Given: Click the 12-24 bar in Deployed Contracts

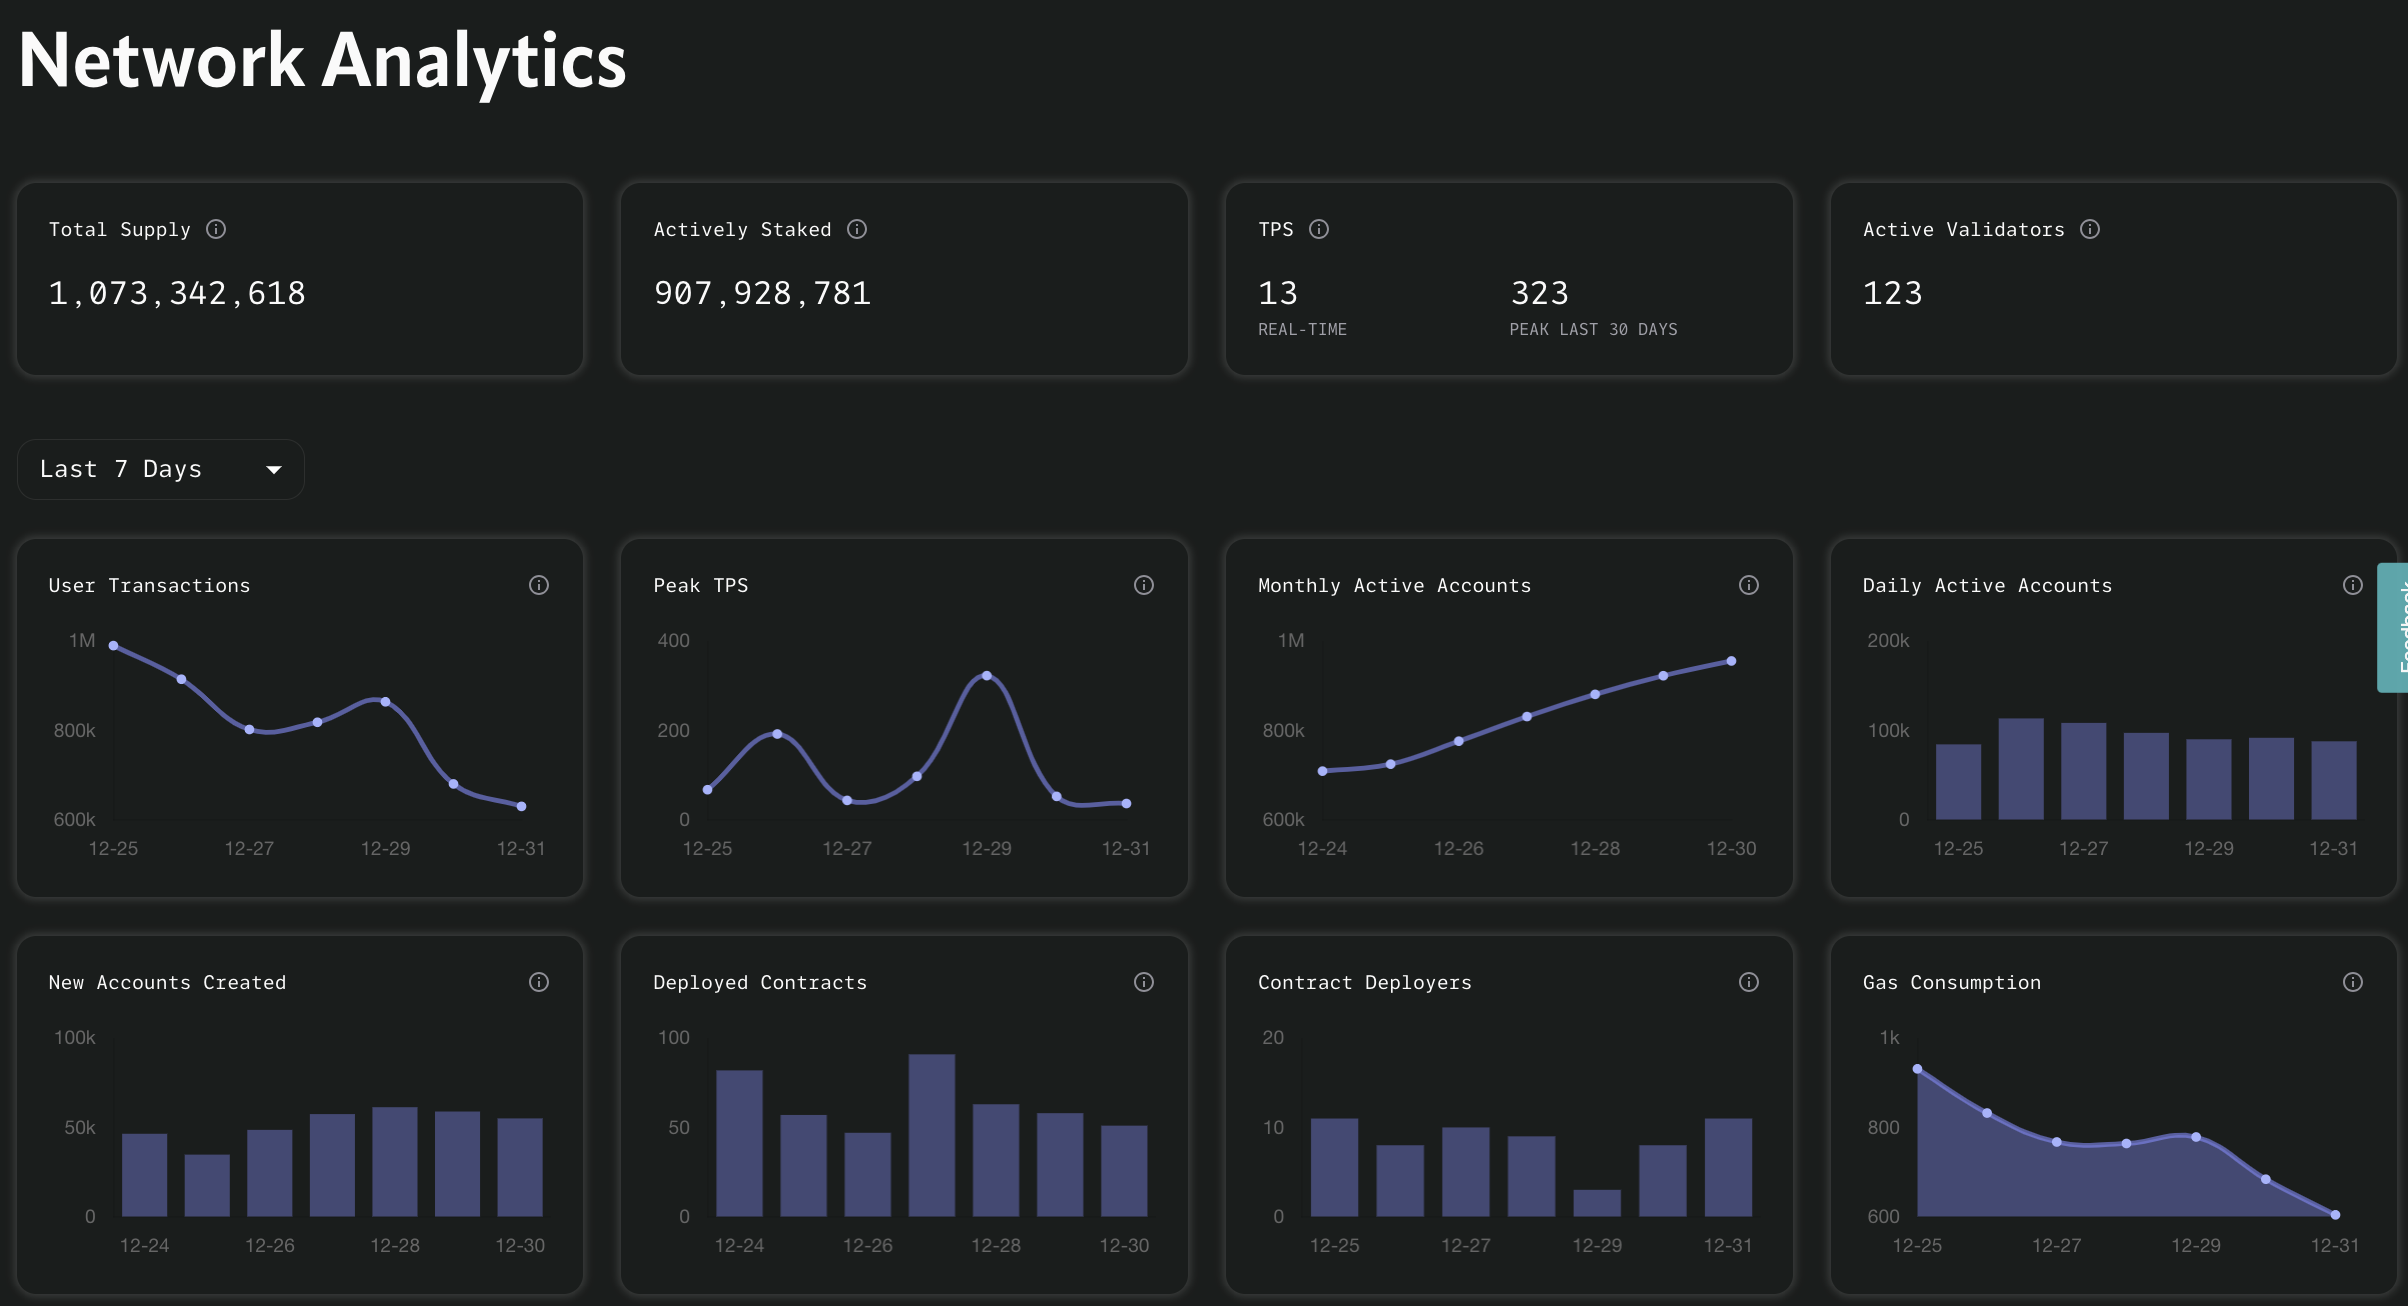Looking at the screenshot, I should [740, 1143].
